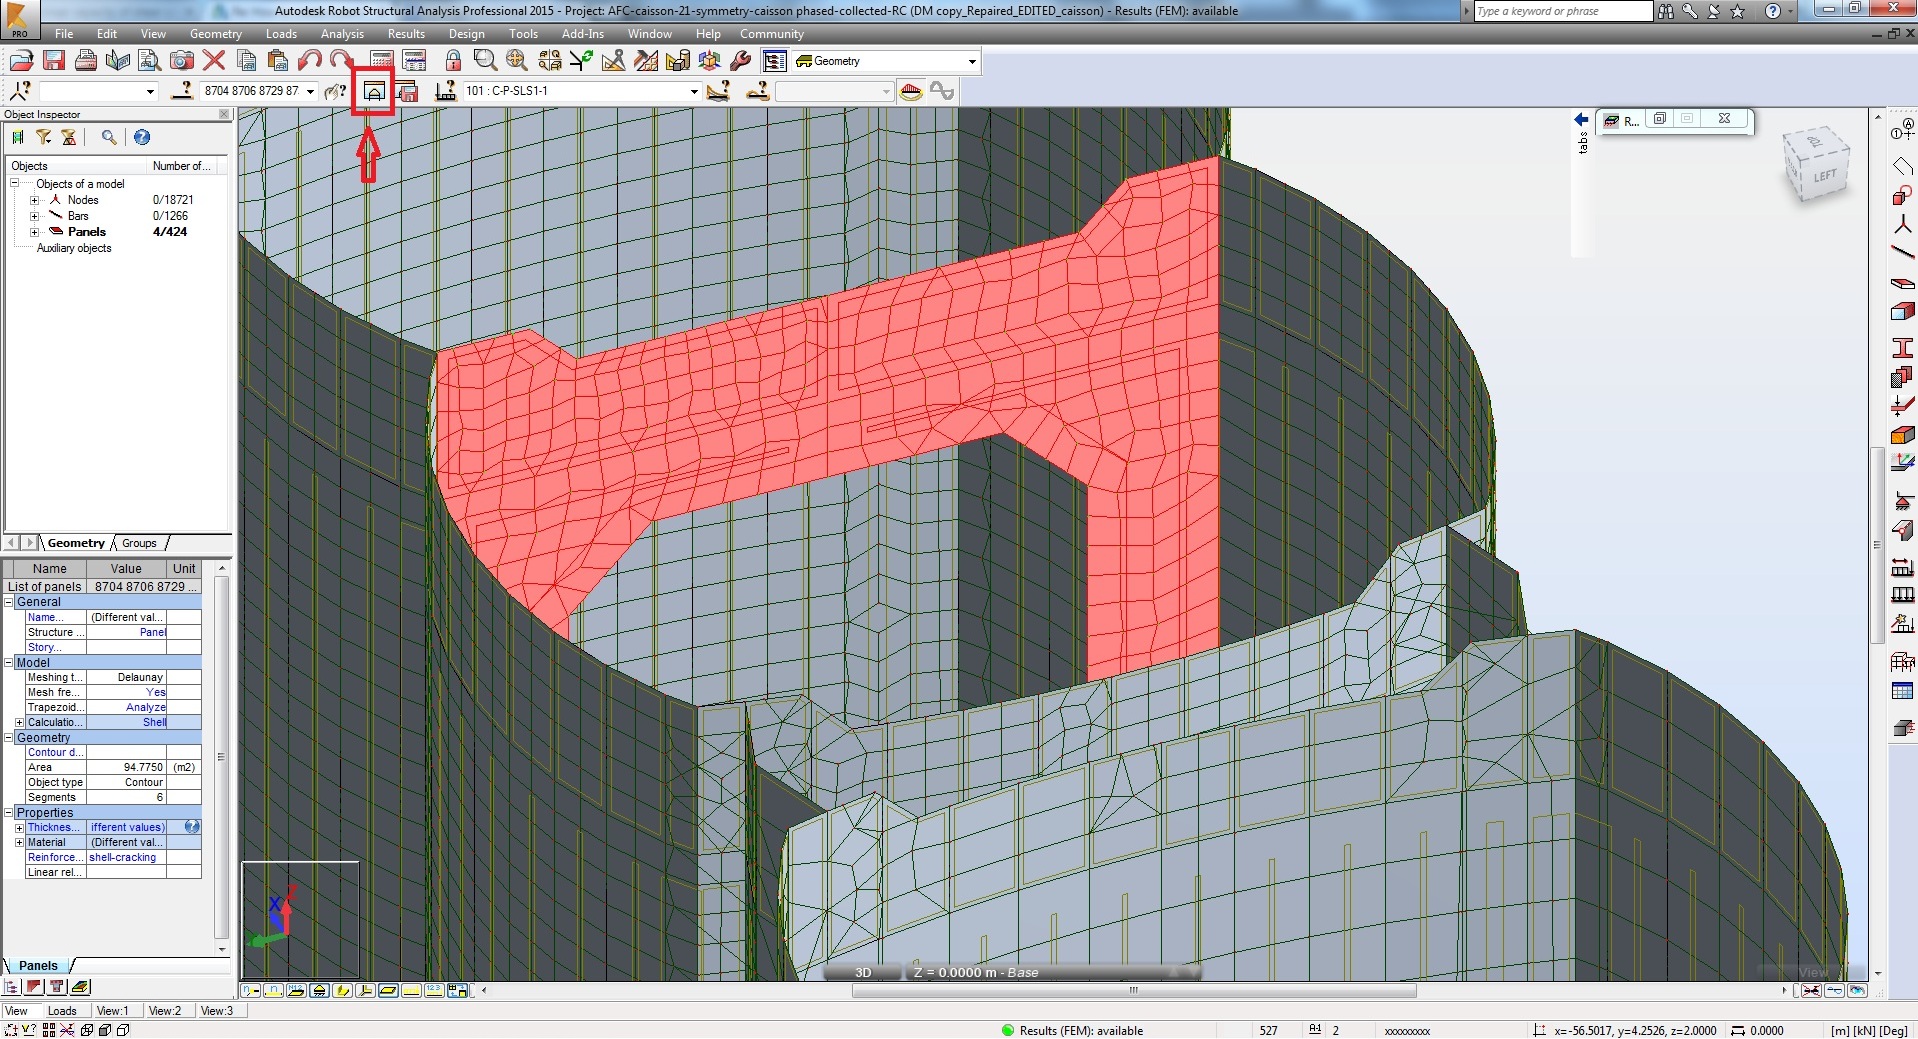Toggle the lock icon in the toolbar

tap(453, 60)
